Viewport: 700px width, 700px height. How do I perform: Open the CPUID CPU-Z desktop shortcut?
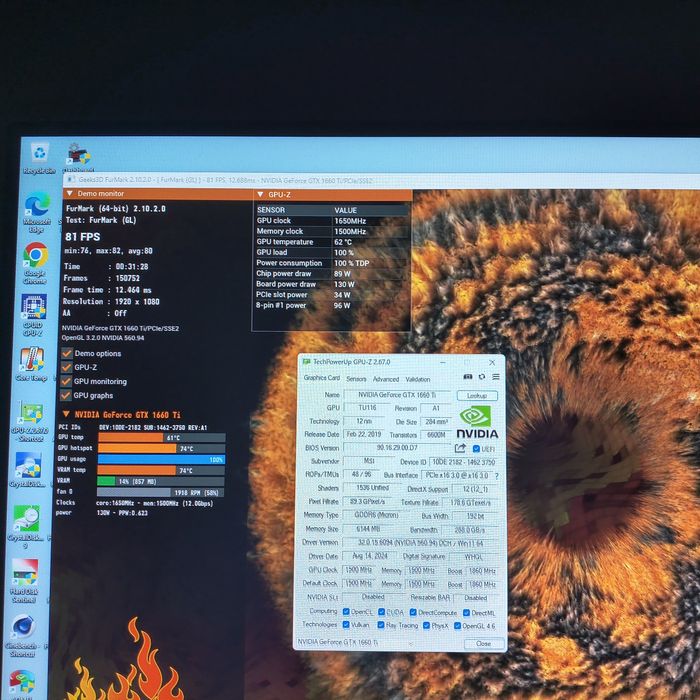point(33,315)
